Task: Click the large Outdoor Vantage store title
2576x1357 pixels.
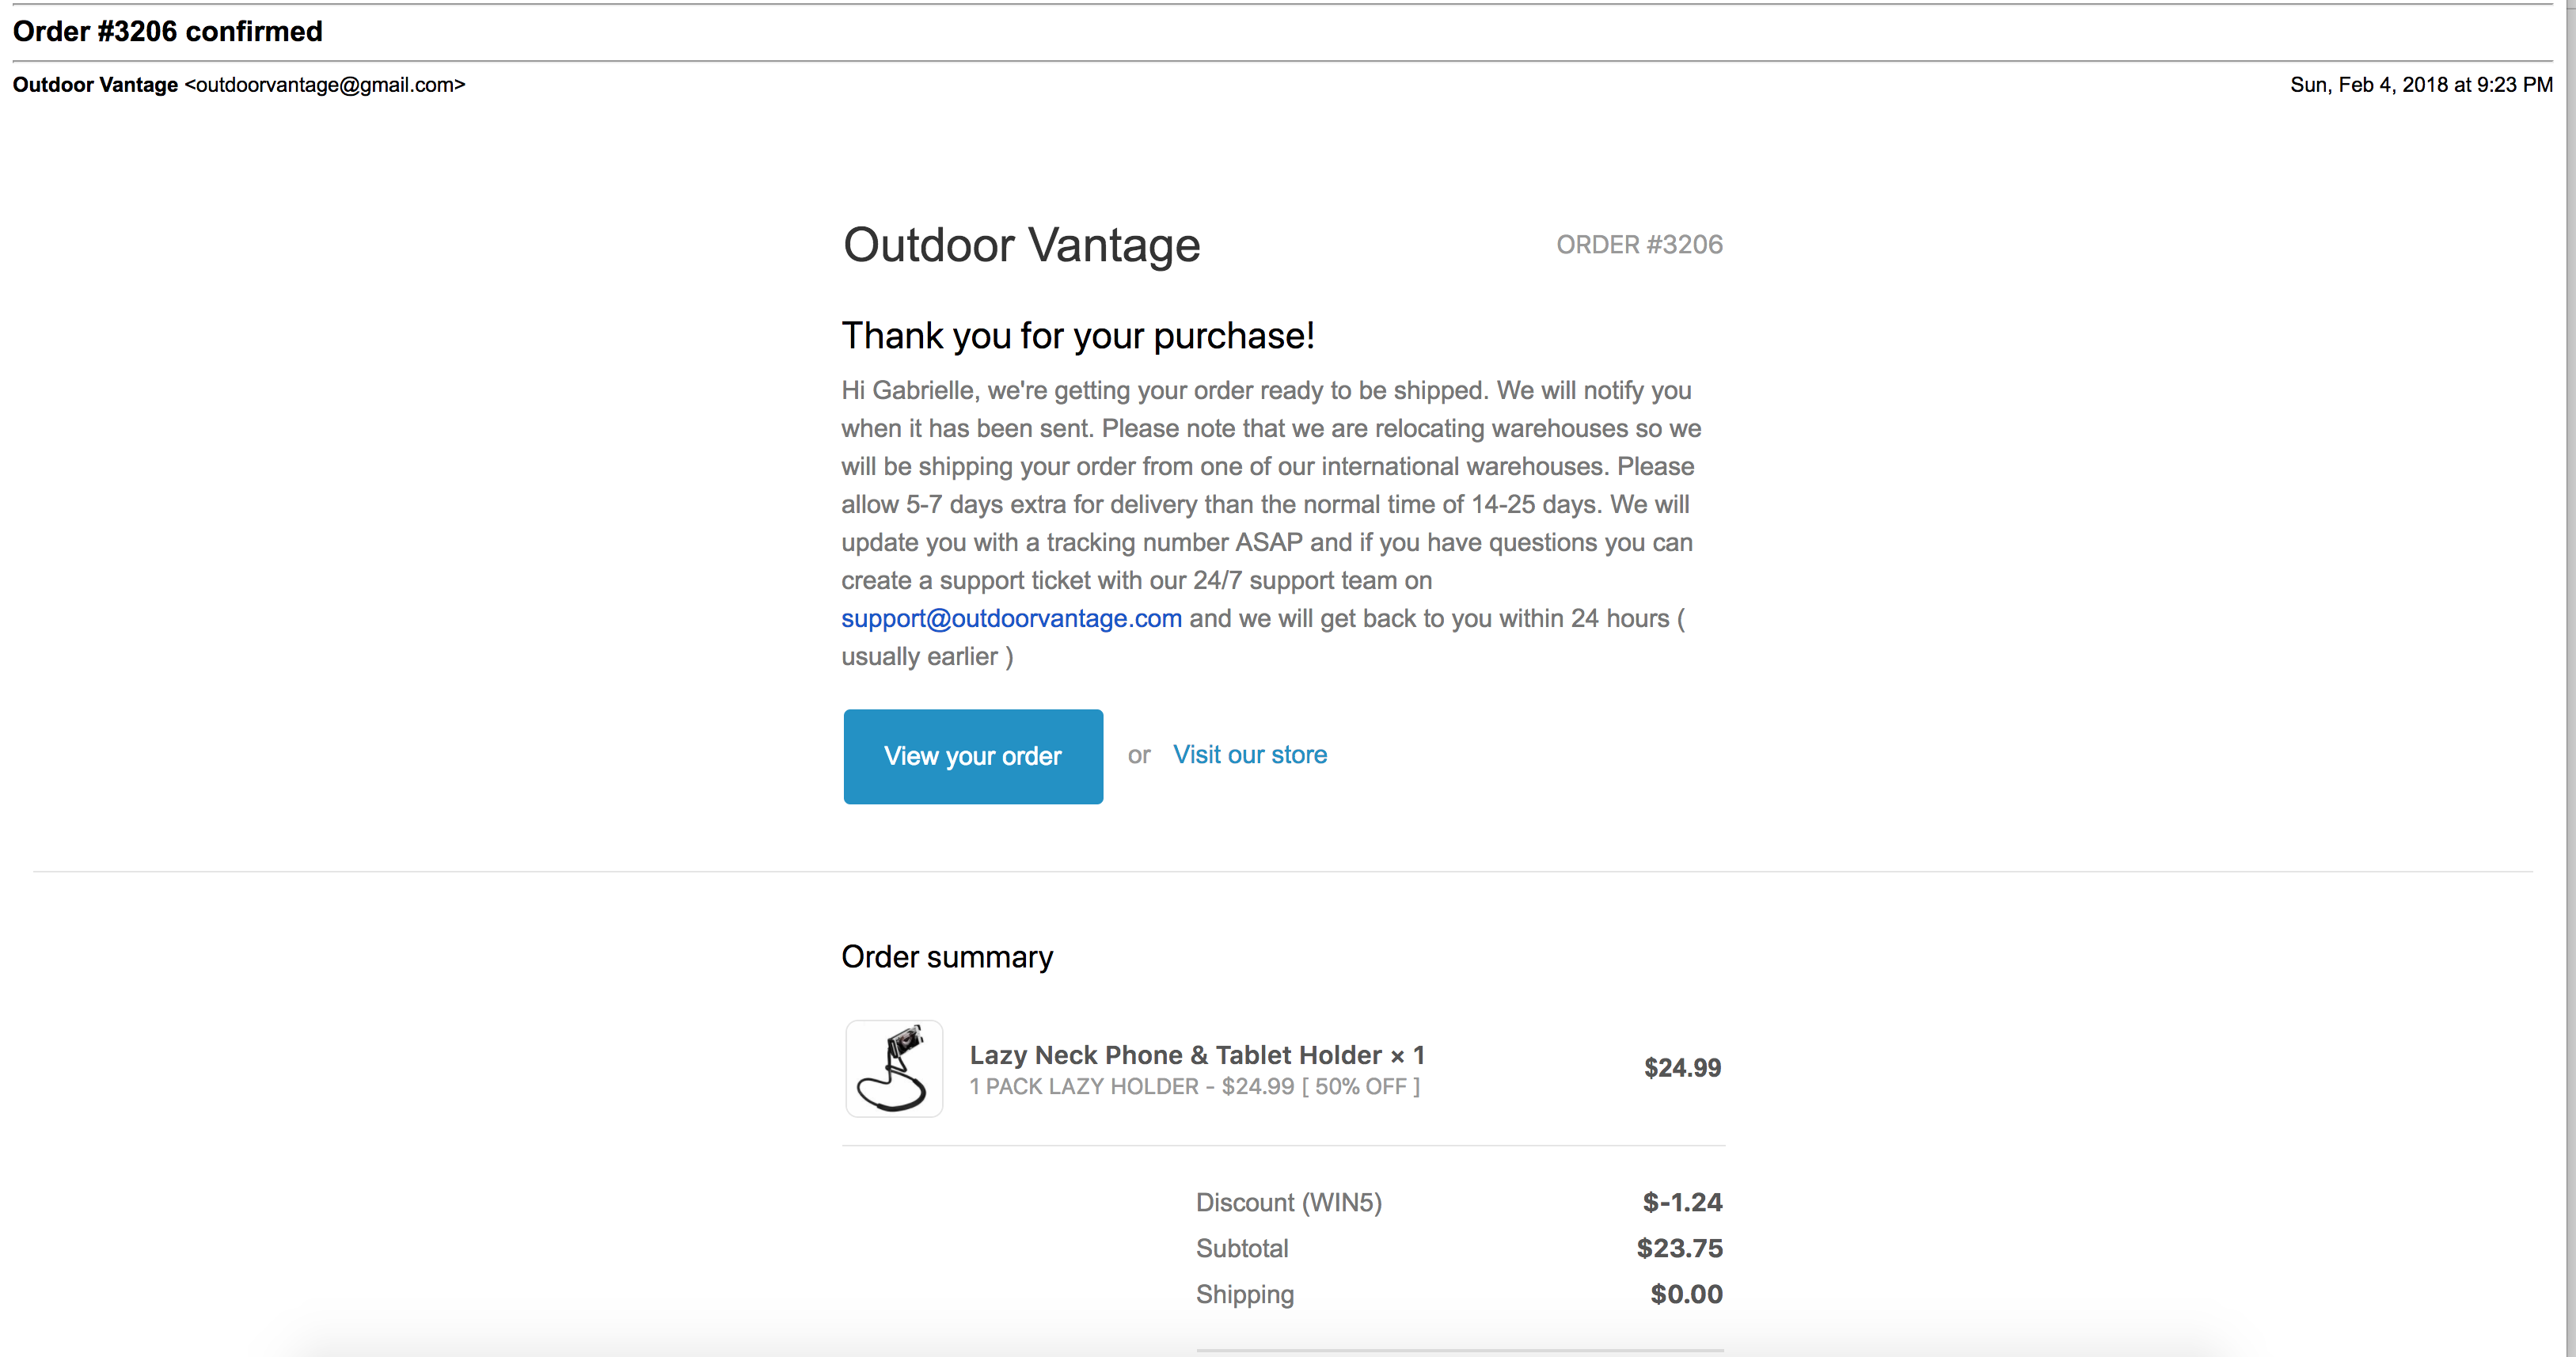Action: [1021, 245]
